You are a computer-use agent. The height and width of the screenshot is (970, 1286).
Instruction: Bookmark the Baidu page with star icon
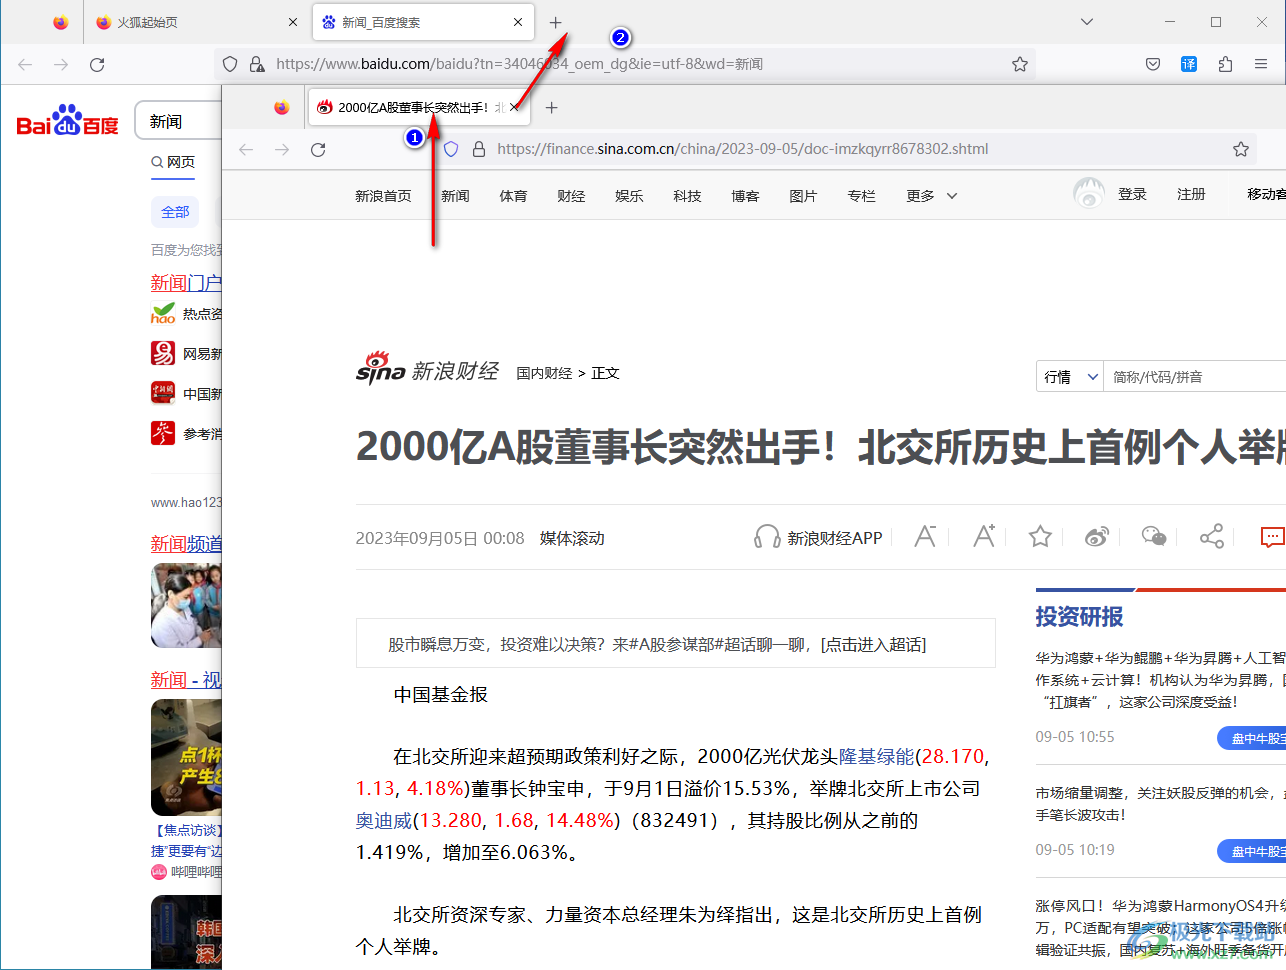[x=1020, y=64]
